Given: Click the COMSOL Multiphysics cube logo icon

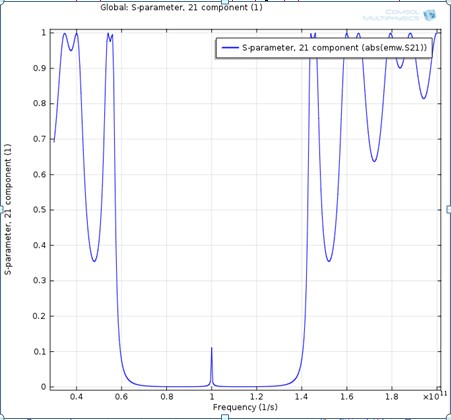Looking at the screenshot, I should click(x=429, y=15).
